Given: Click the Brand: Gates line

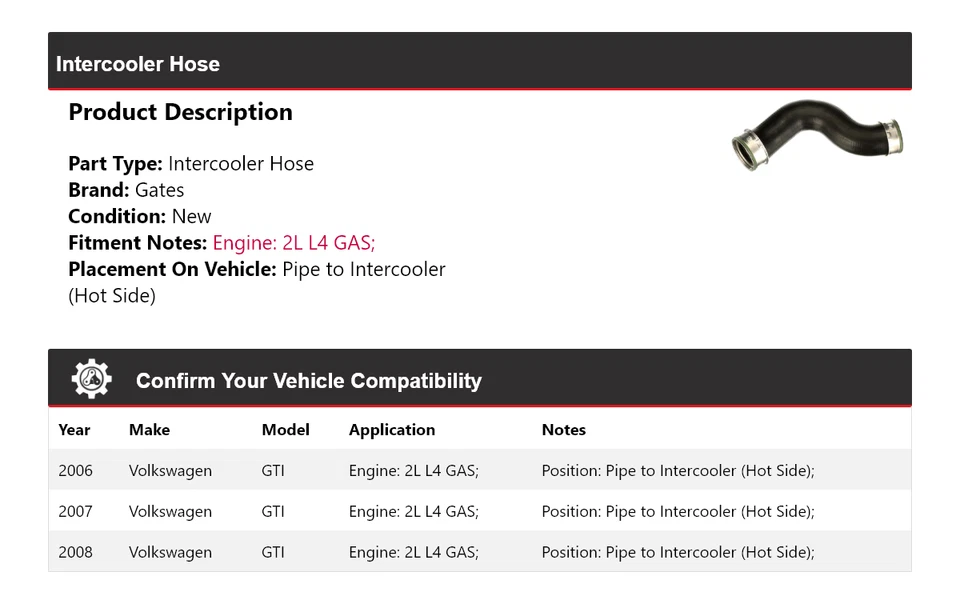Looking at the screenshot, I should [x=126, y=190].
